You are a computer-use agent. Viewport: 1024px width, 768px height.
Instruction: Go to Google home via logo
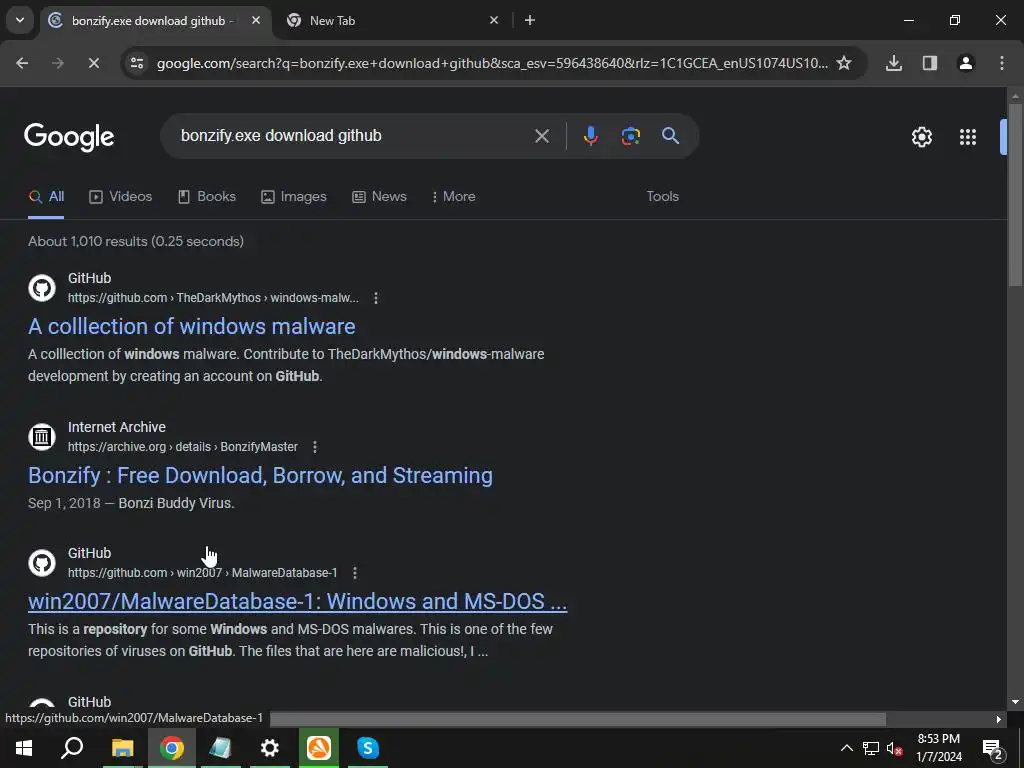pos(69,136)
